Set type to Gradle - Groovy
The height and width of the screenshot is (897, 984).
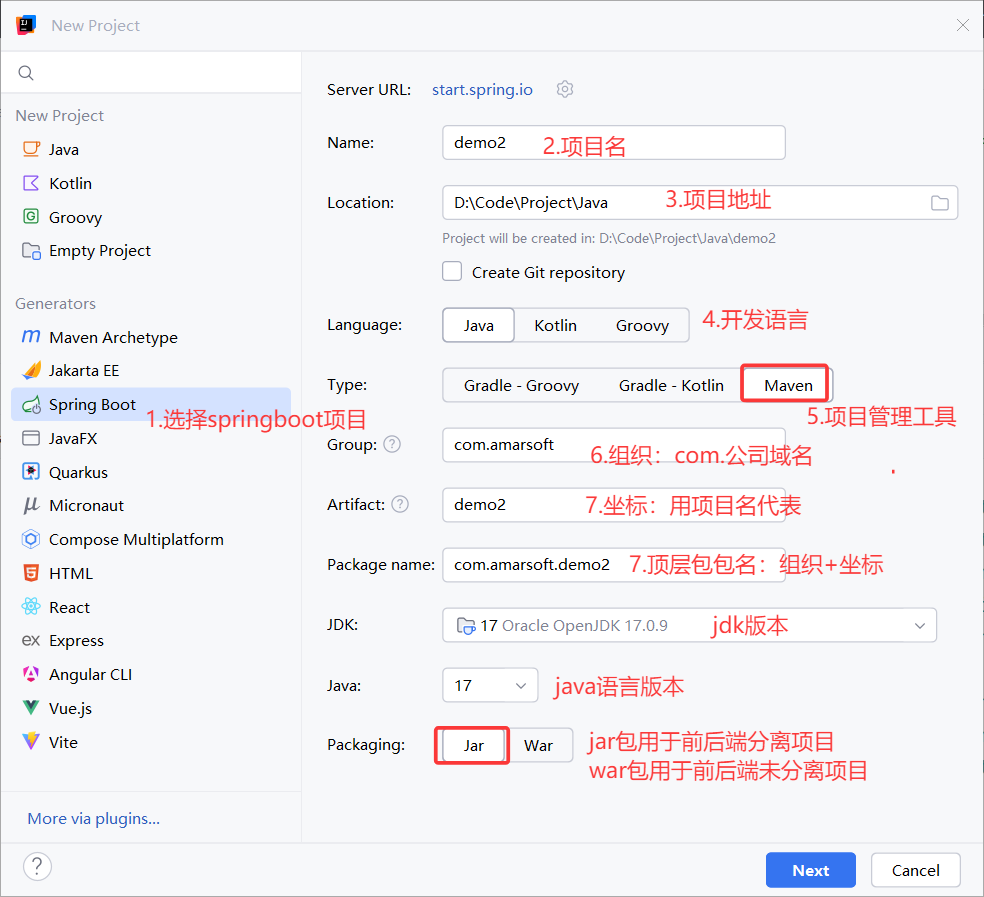click(x=521, y=385)
